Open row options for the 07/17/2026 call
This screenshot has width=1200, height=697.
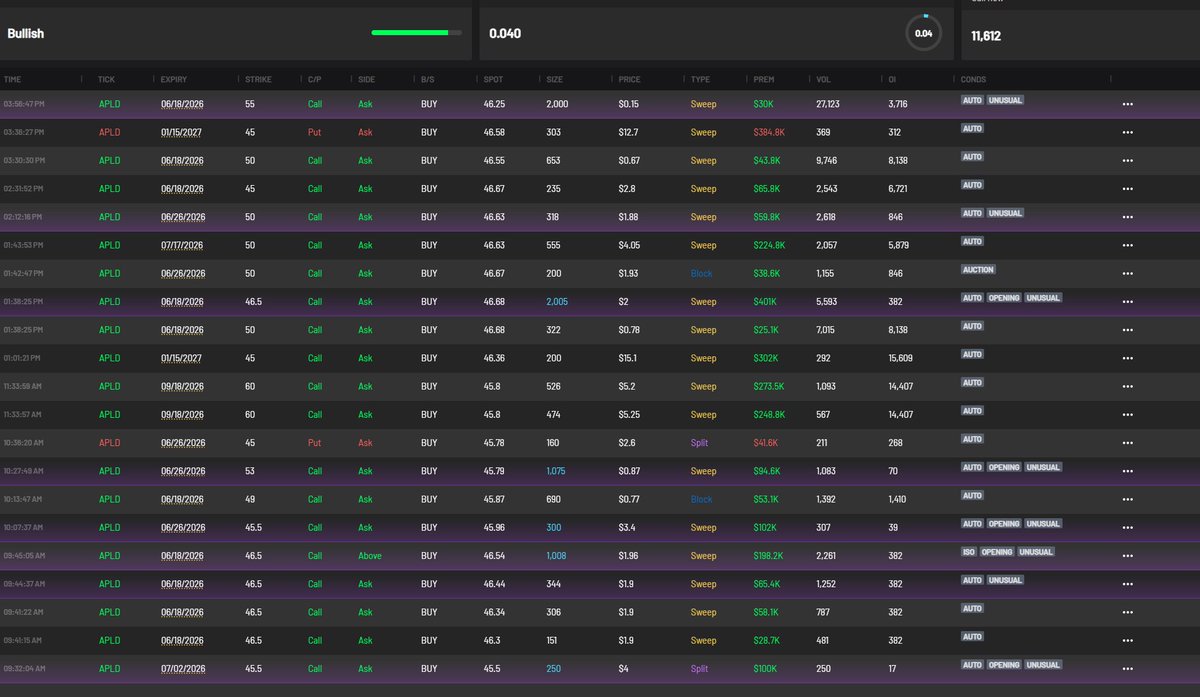(x=1127, y=245)
